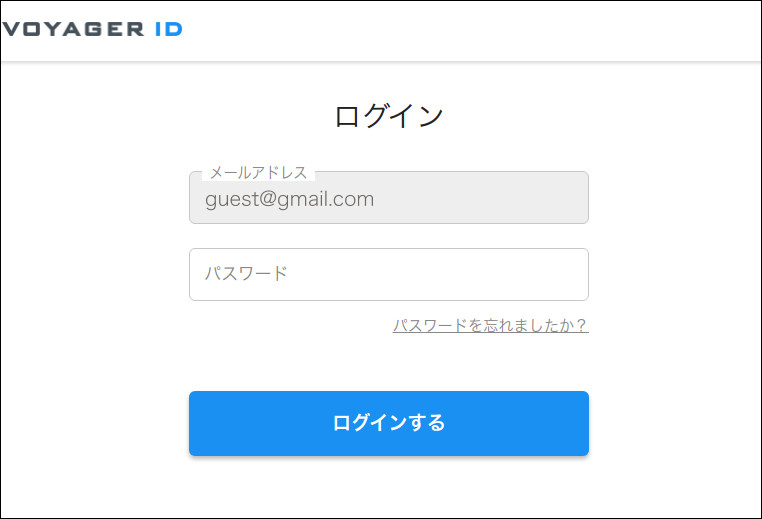Click the gray VOYAGER wordmark text
This screenshot has height=519, width=762.
pos(74,29)
